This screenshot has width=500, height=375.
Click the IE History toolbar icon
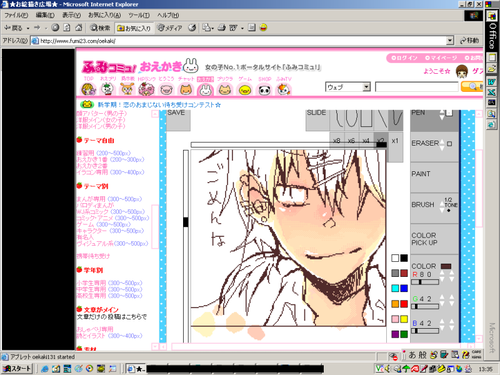click(x=192, y=28)
